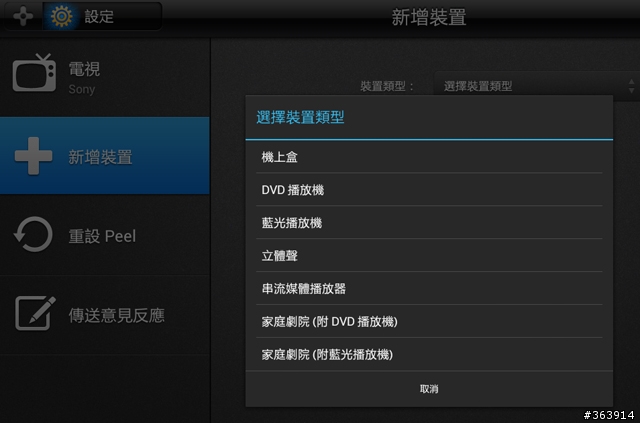Click 重設 Peel in the sidebar
This screenshot has width=640, height=423.
click(x=105, y=235)
